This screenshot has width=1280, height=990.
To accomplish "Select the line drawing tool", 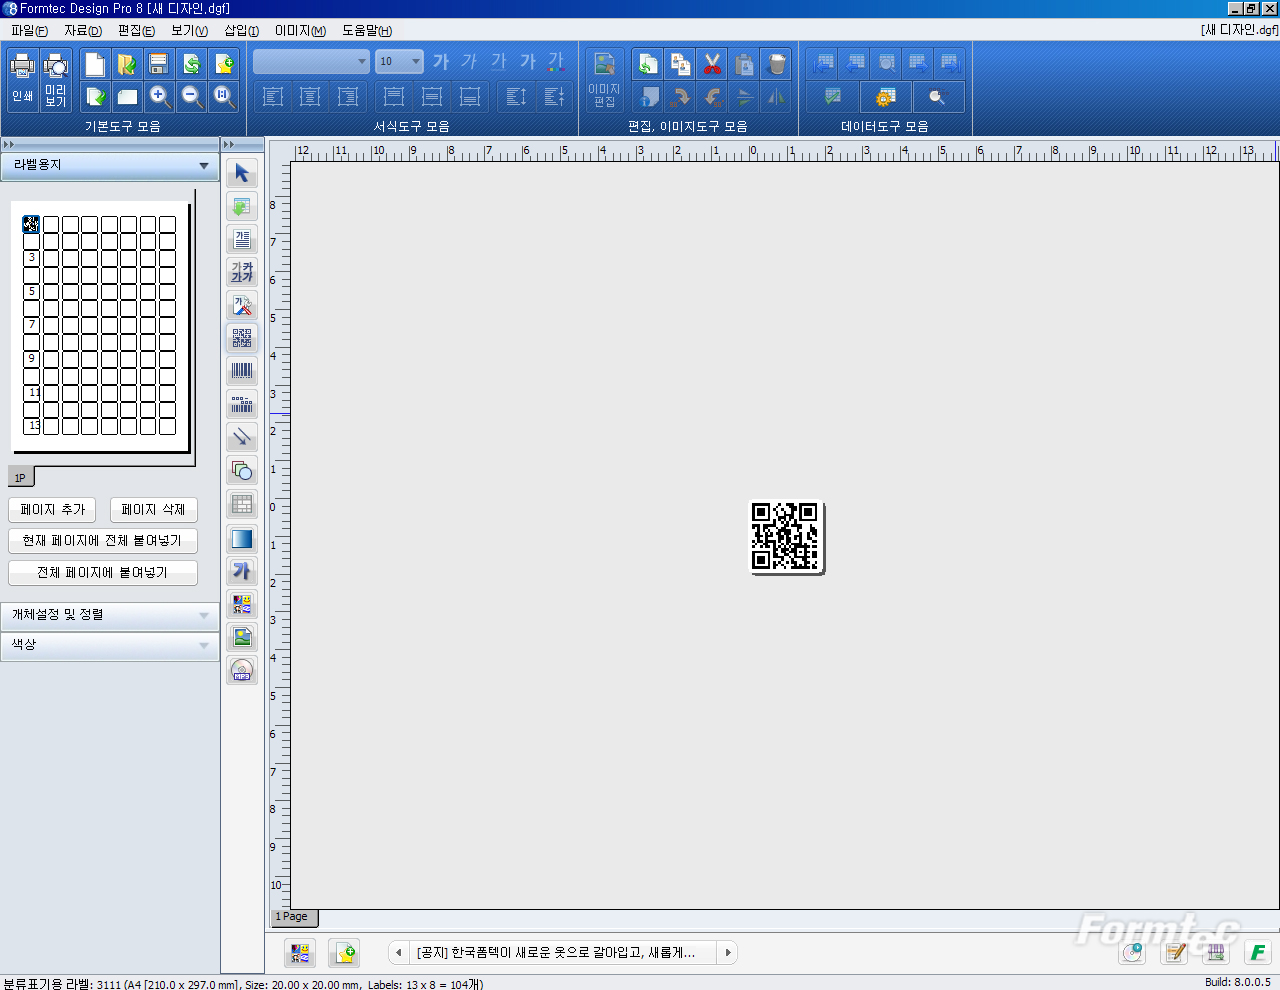I will click(242, 437).
